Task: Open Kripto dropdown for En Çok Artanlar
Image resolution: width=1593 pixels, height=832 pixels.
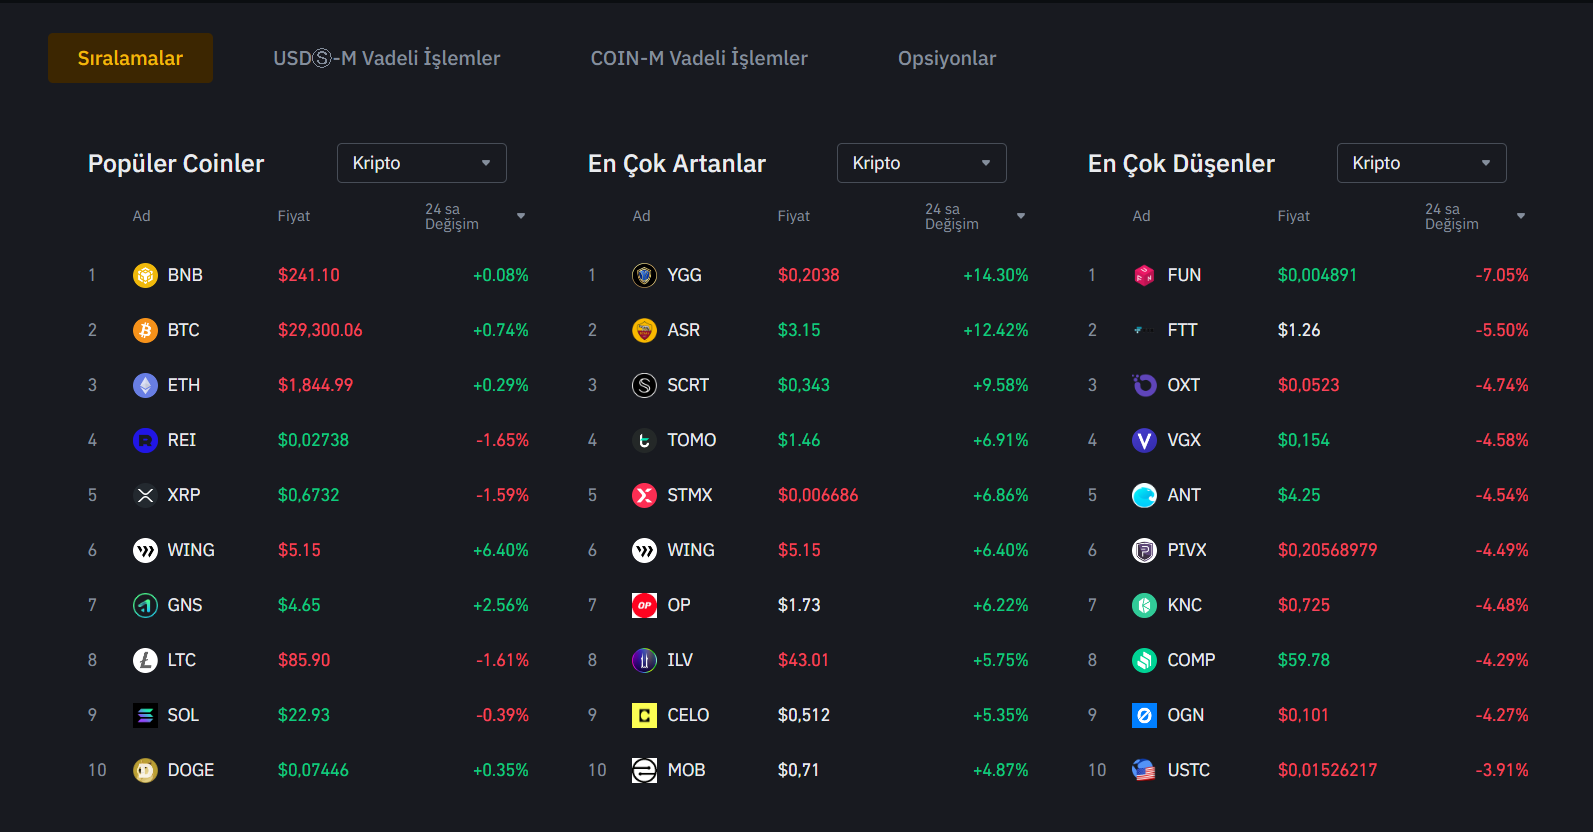Action: (x=921, y=163)
